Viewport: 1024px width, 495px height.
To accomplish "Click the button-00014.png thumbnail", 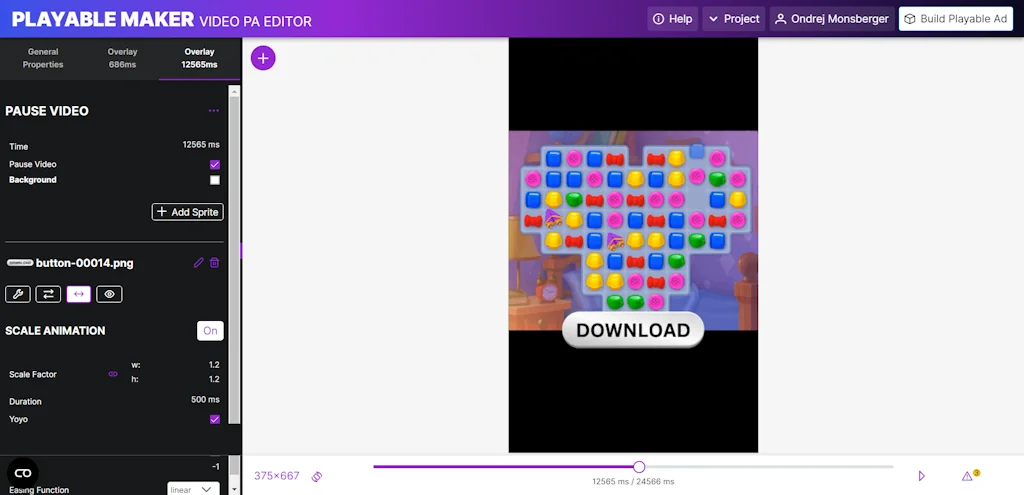I will coord(20,263).
